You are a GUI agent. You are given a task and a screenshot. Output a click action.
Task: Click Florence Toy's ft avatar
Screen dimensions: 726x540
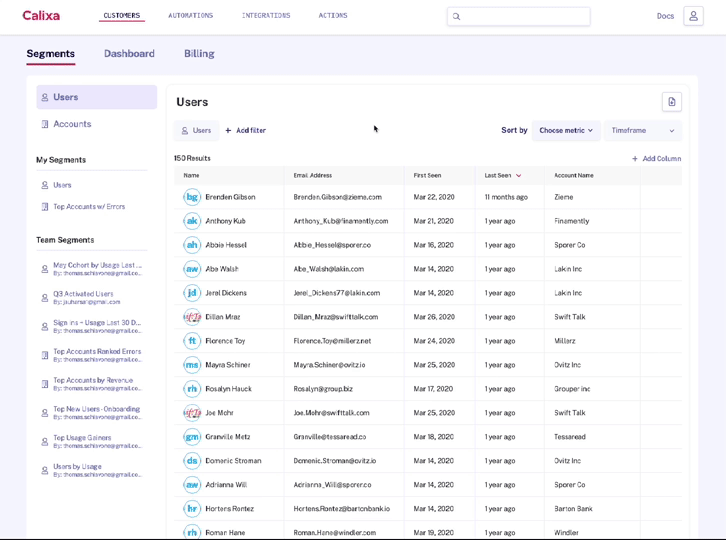coord(192,341)
